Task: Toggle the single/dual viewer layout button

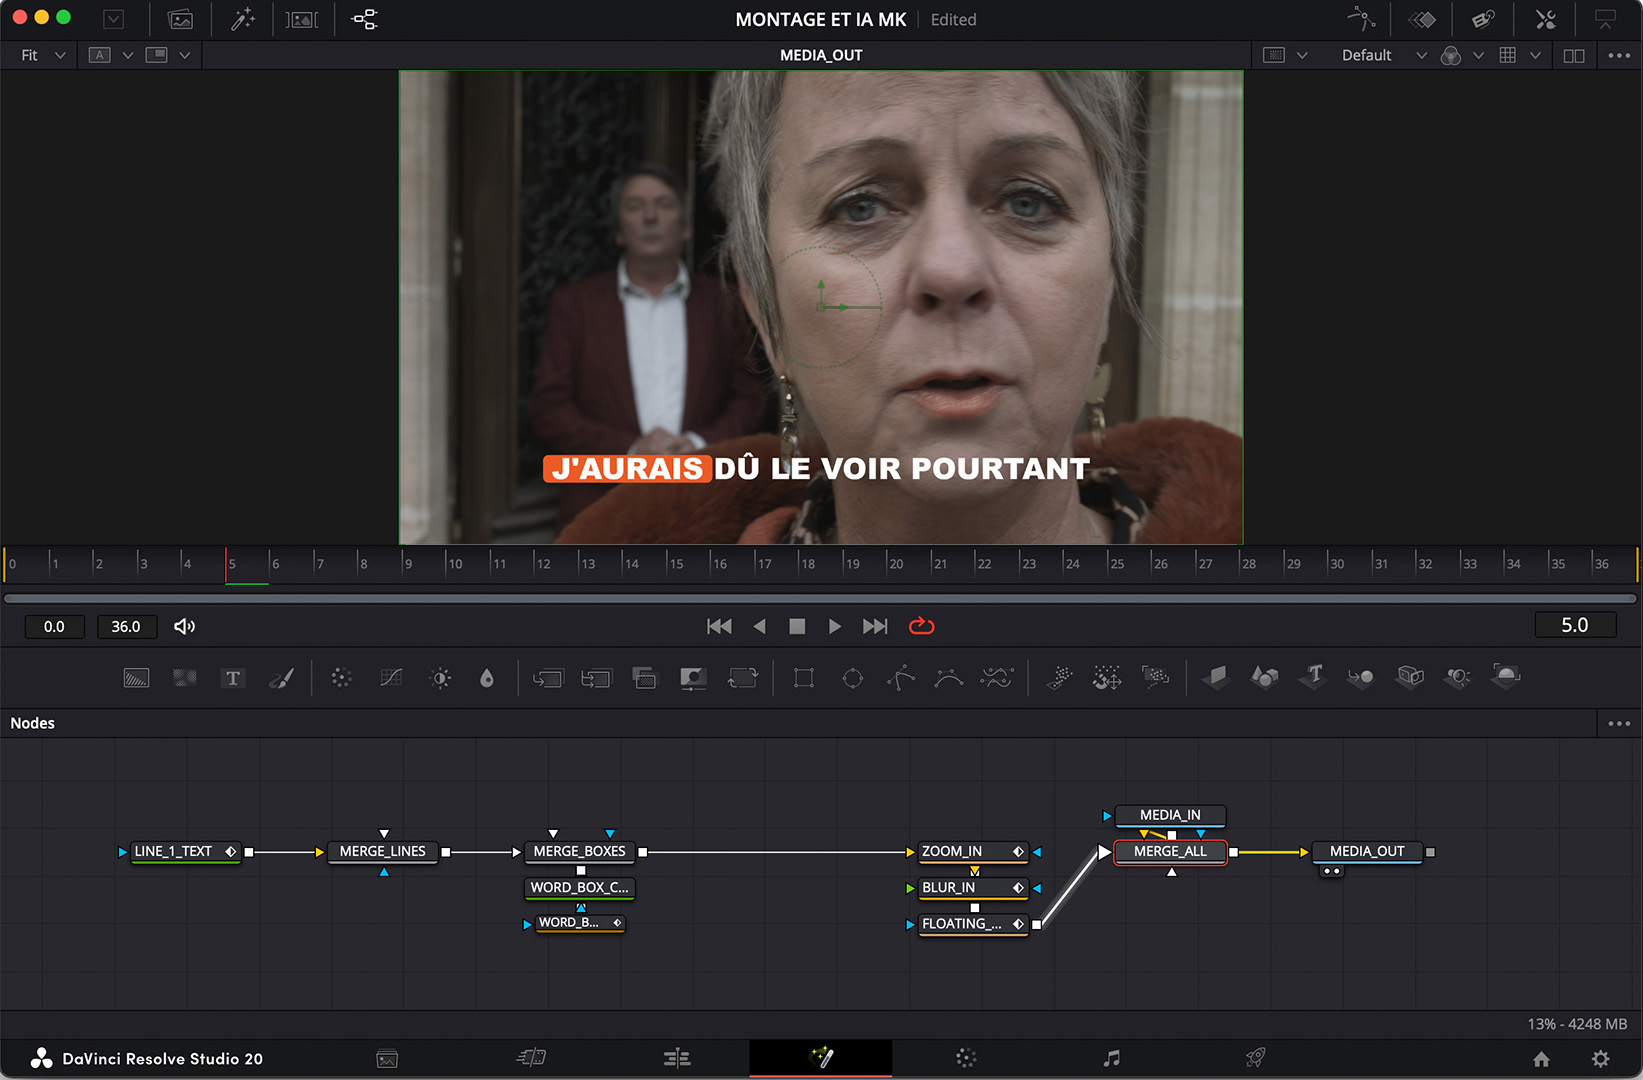Action: pos(1573,55)
